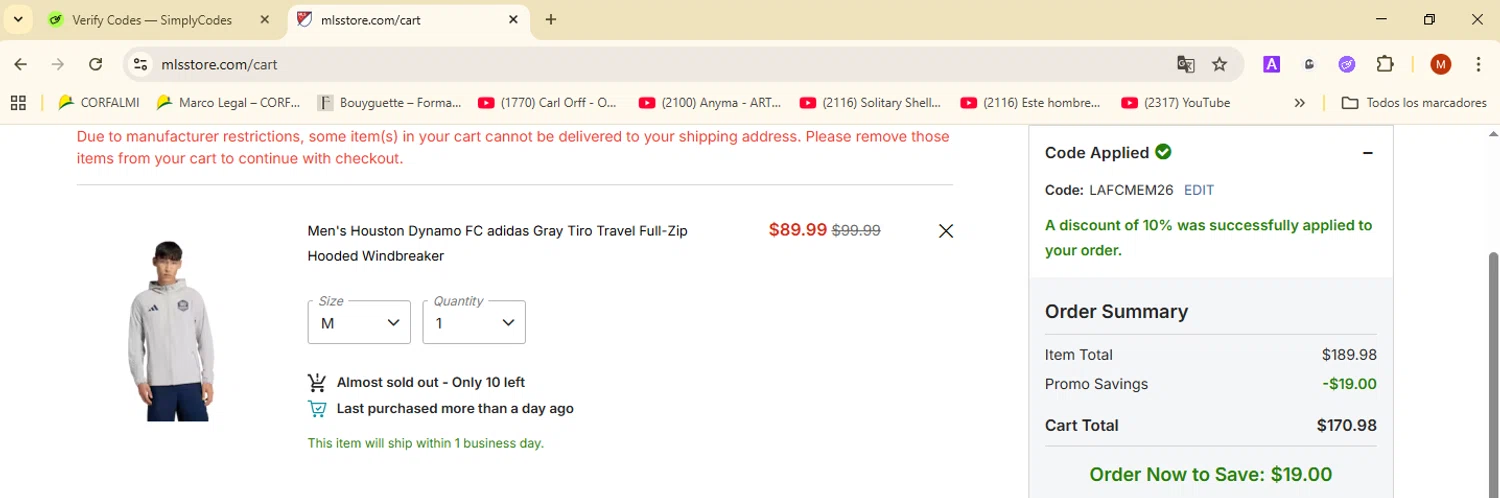
Task: Open the Quantity dropdown
Action: 474,322
